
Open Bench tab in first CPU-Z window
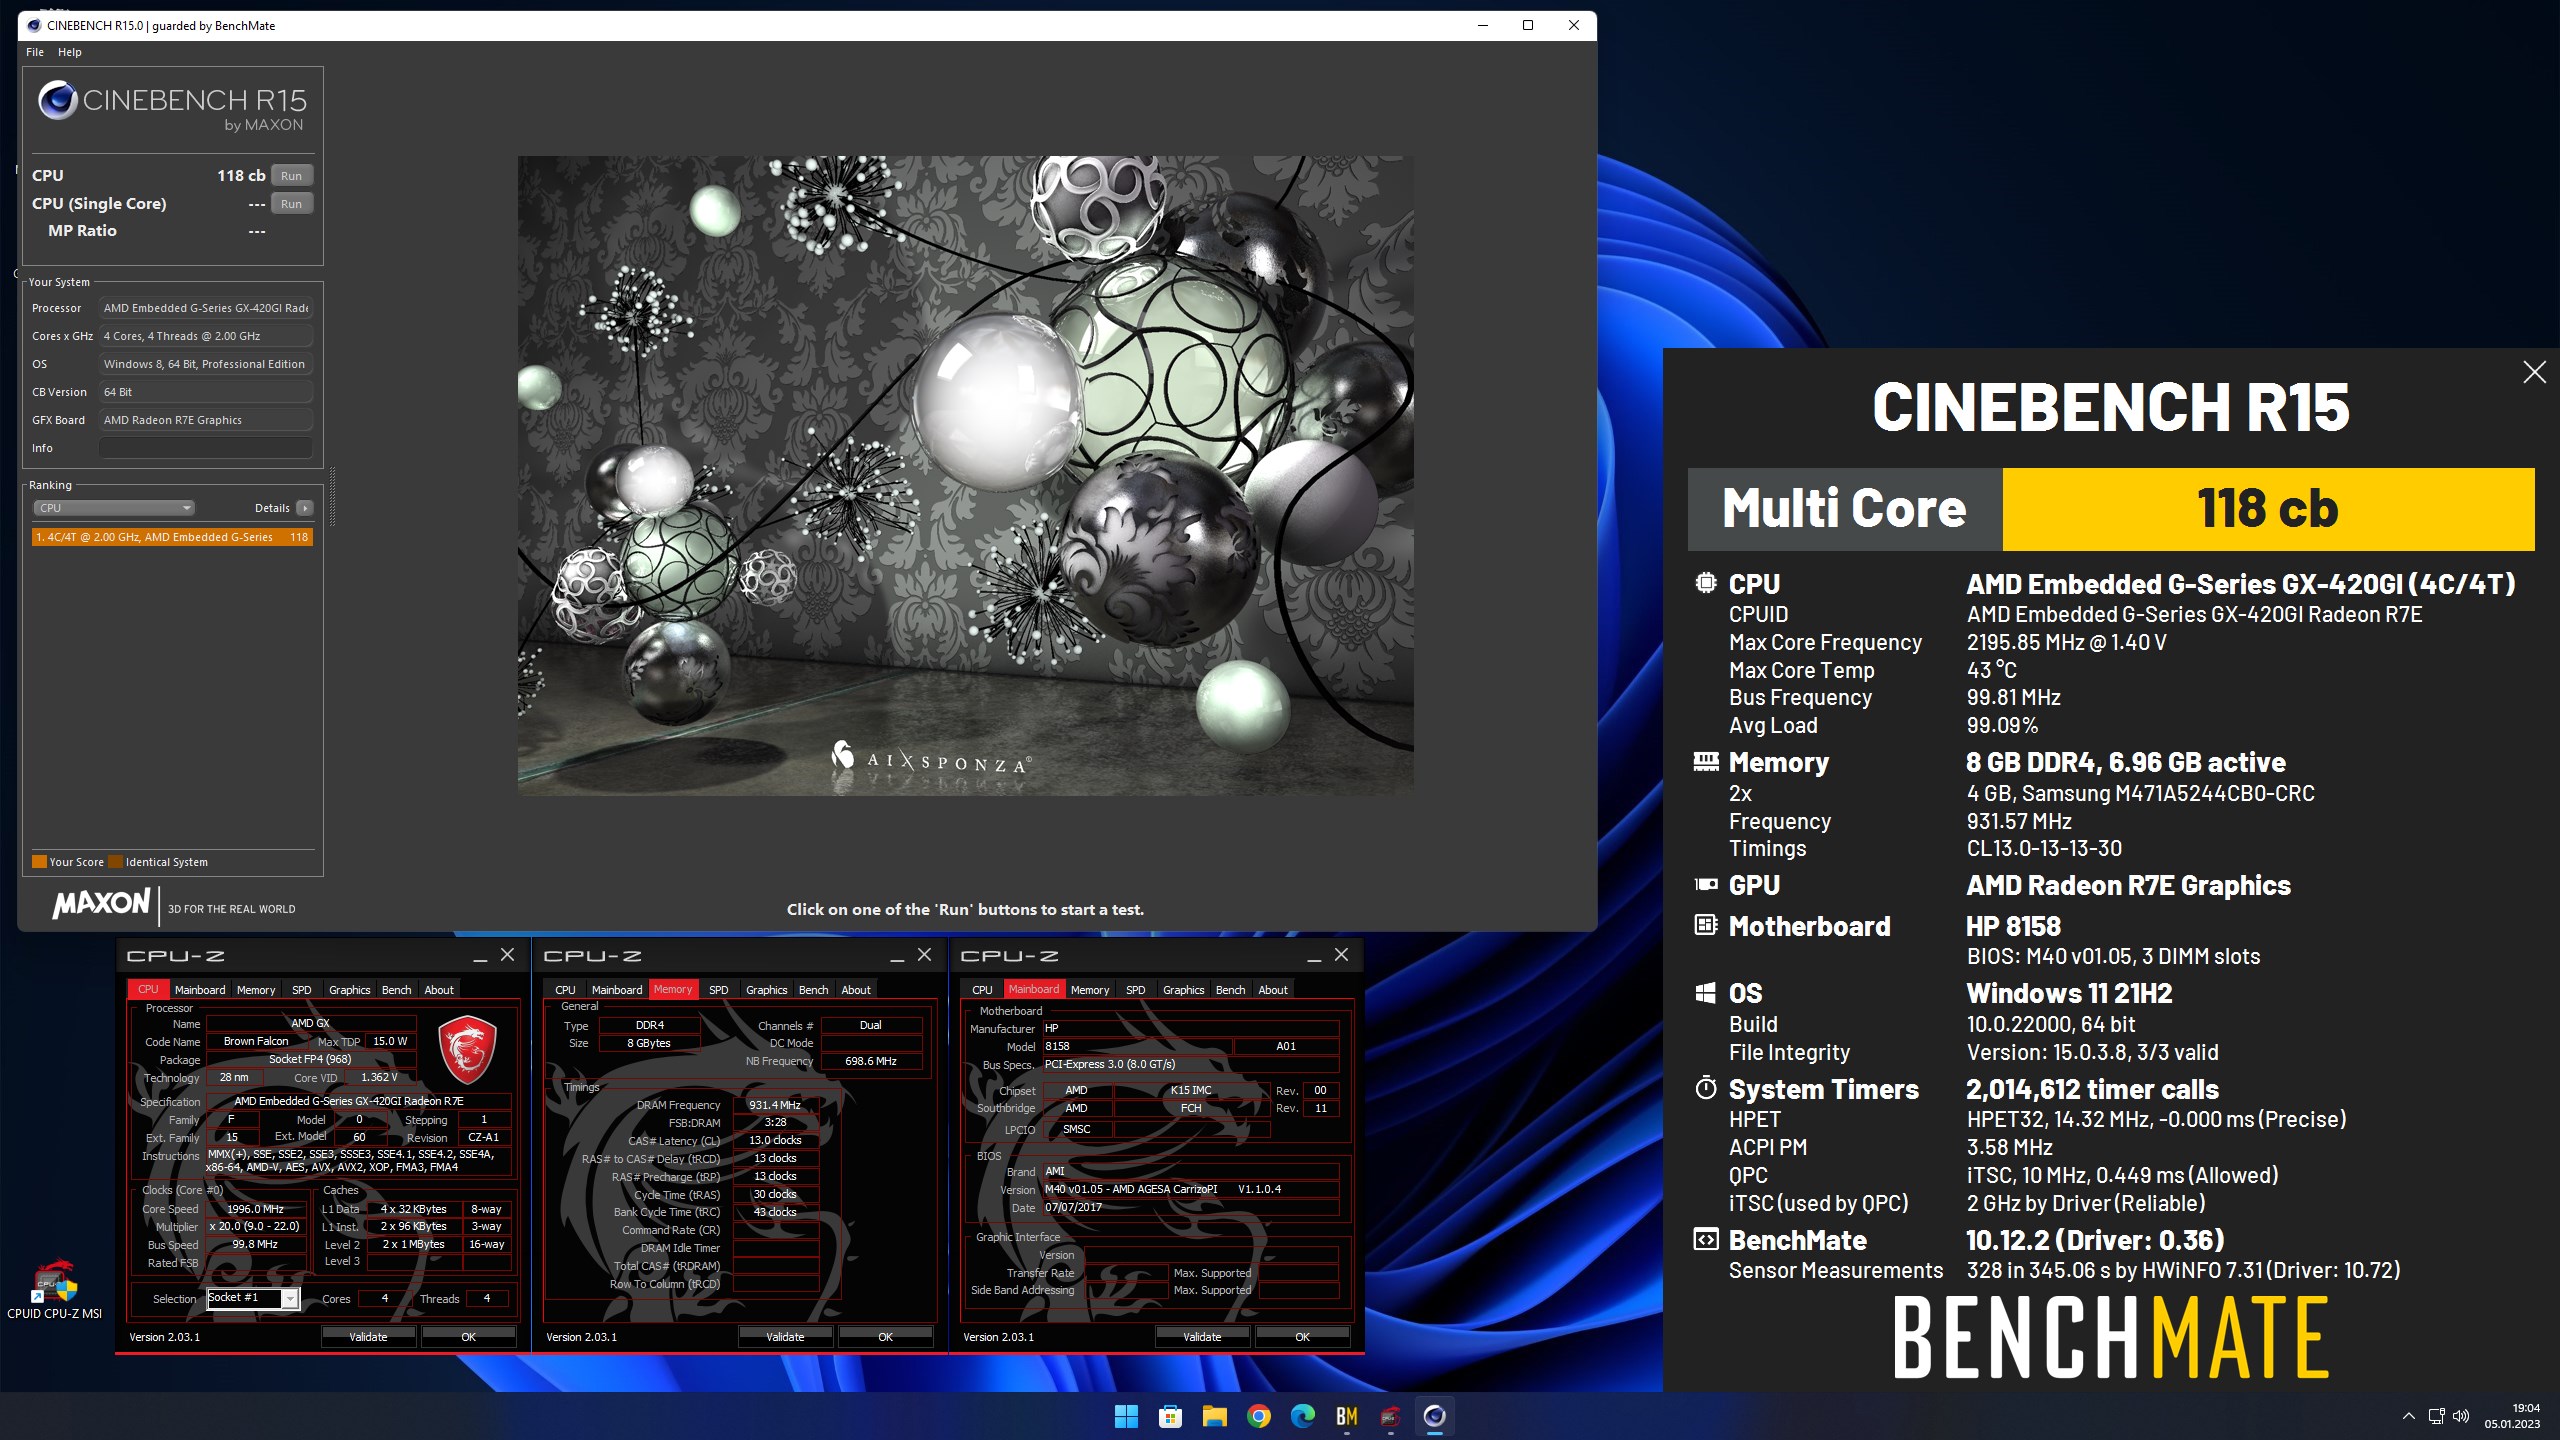pyautogui.click(x=396, y=990)
